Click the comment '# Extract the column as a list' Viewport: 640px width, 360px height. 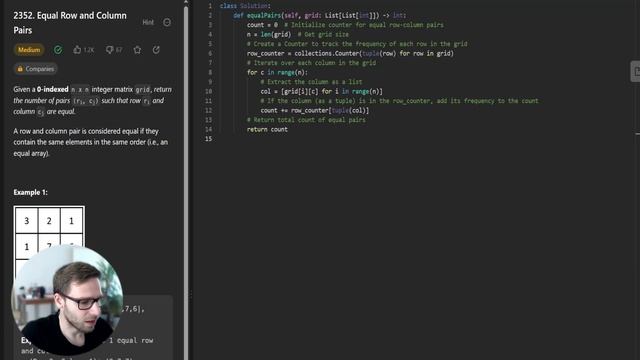click(x=311, y=82)
